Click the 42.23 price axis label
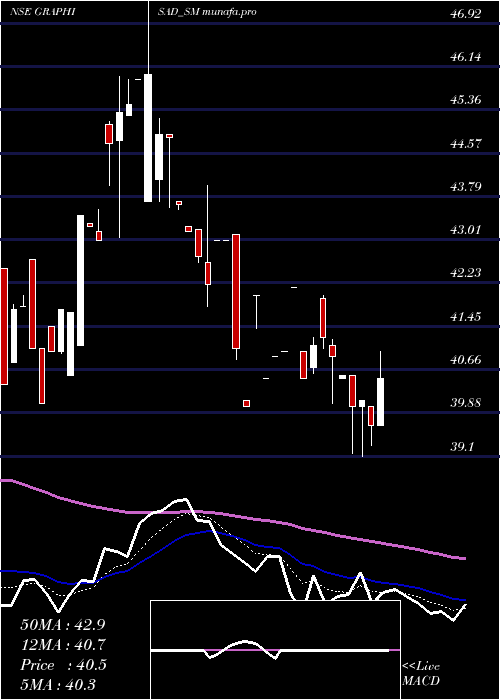 466,273
